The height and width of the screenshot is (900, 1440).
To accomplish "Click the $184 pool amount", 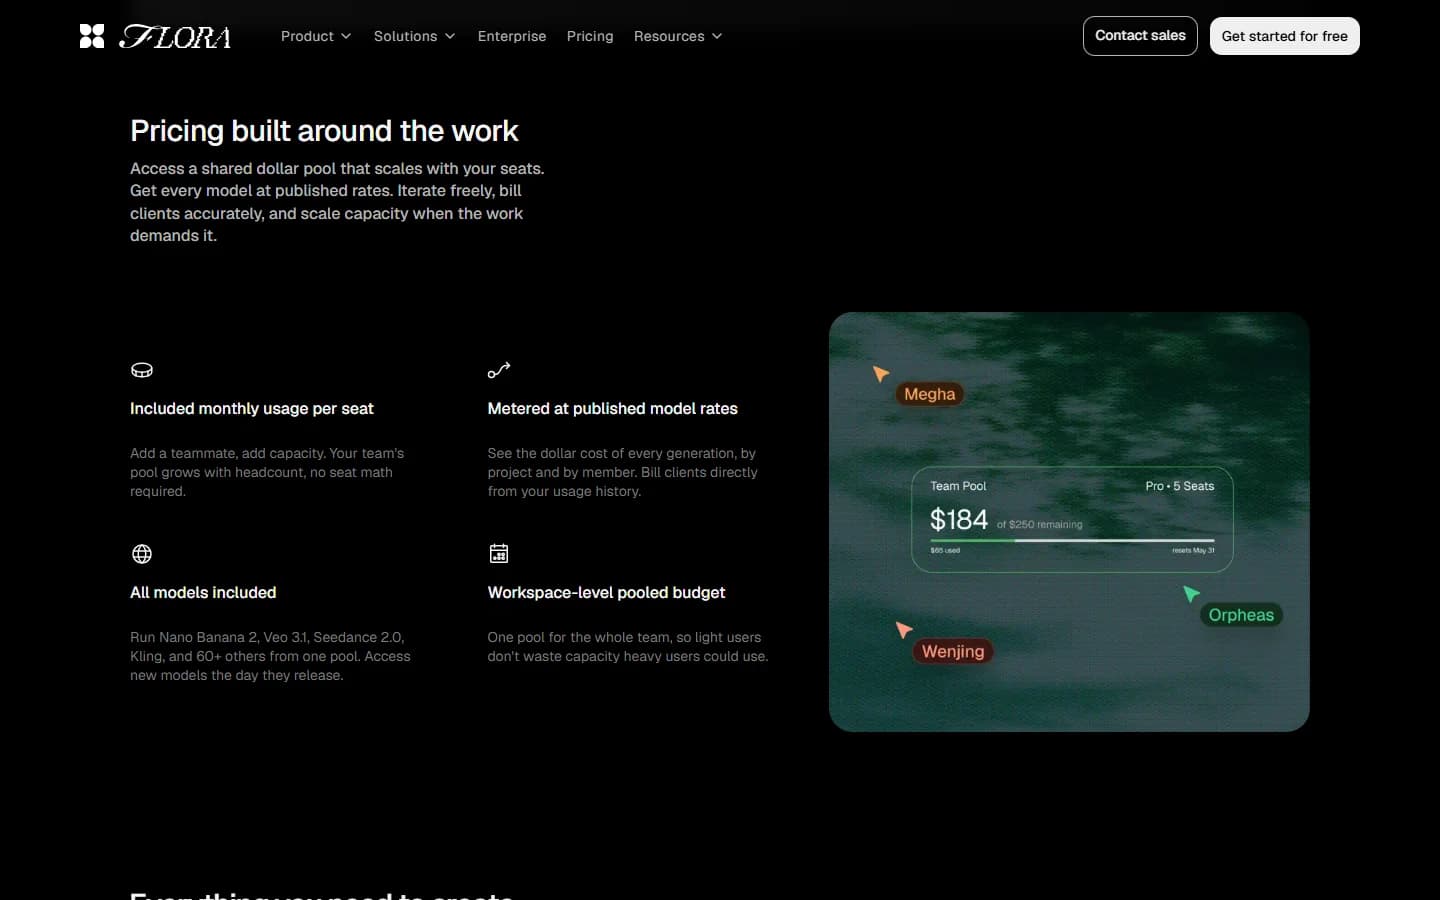I will coord(959,519).
